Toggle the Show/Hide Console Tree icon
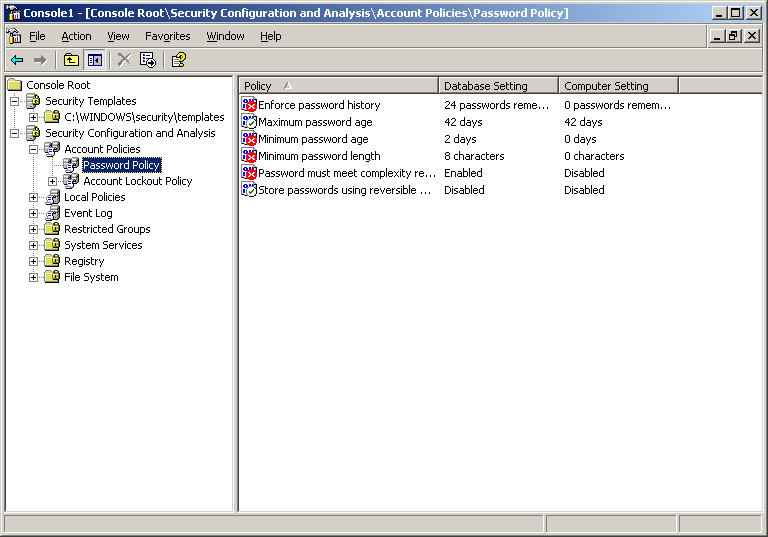This screenshot has width=768, height=537. pyautogui.click(x=94, y=60)
